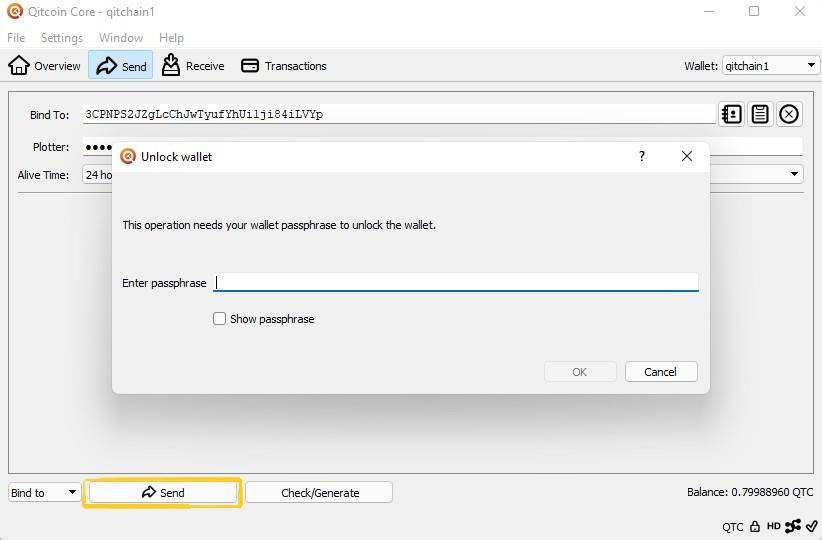Click the OK button in Unlock wallet
The width and height of the screenshot is (822, 540).
[580, 372]
